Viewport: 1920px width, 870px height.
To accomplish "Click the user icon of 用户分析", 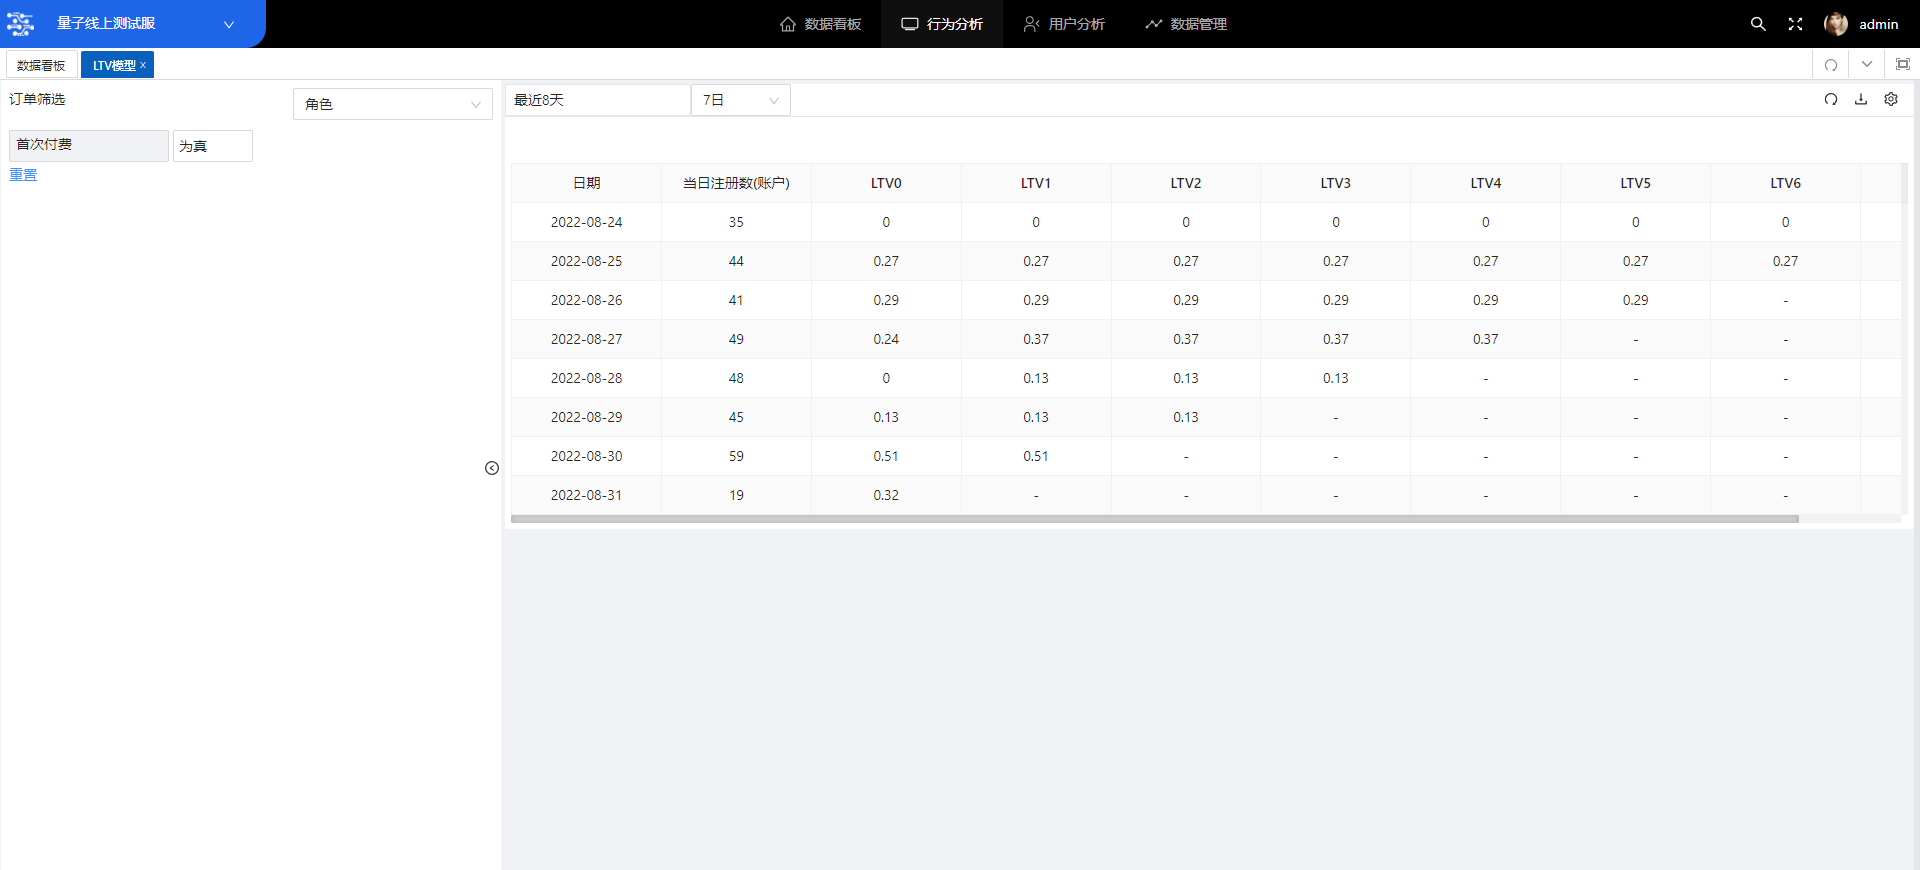I will (1031, 24).
